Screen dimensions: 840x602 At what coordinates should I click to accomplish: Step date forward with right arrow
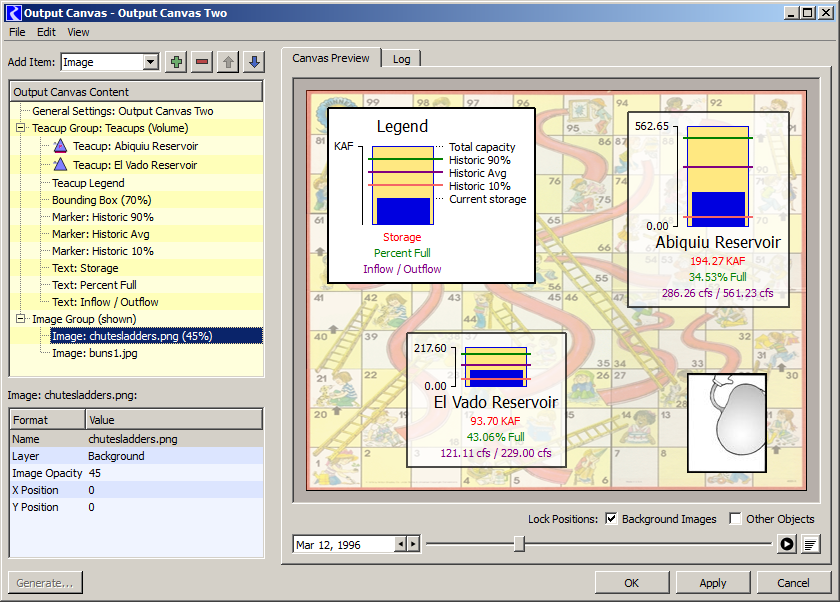point(412,544)
